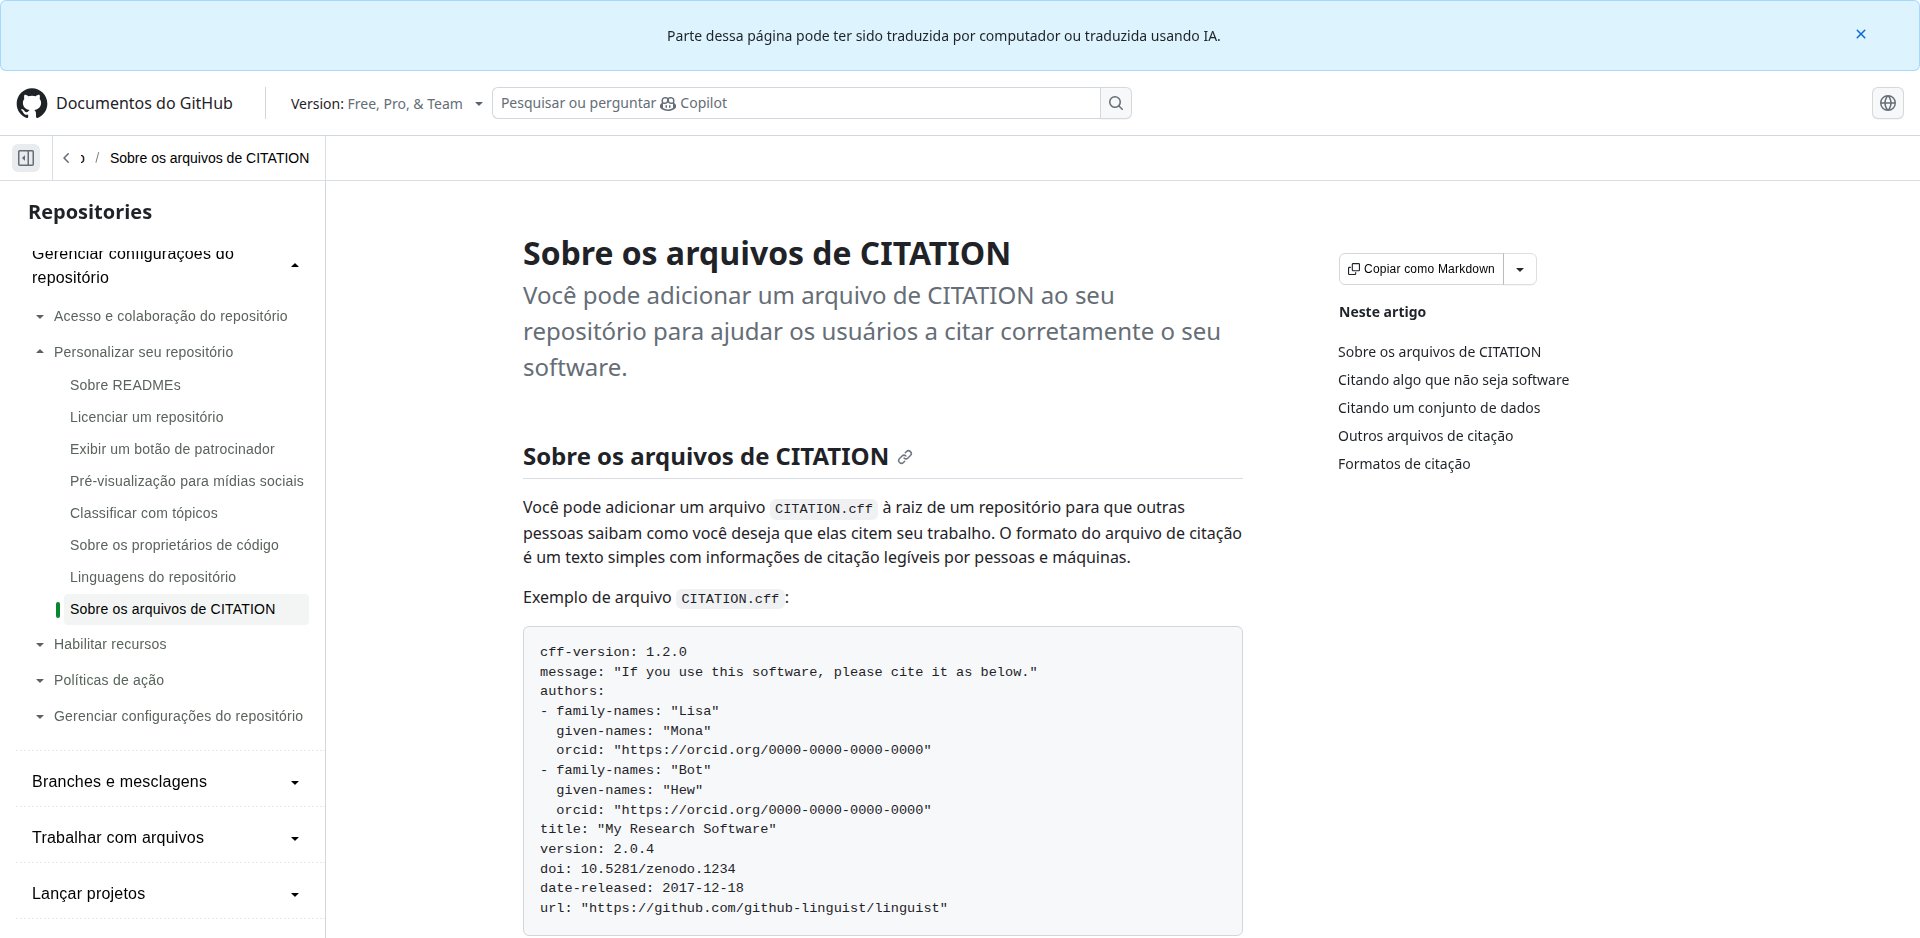Jump to Citando um conjunto de dados

pos(1439,408)
